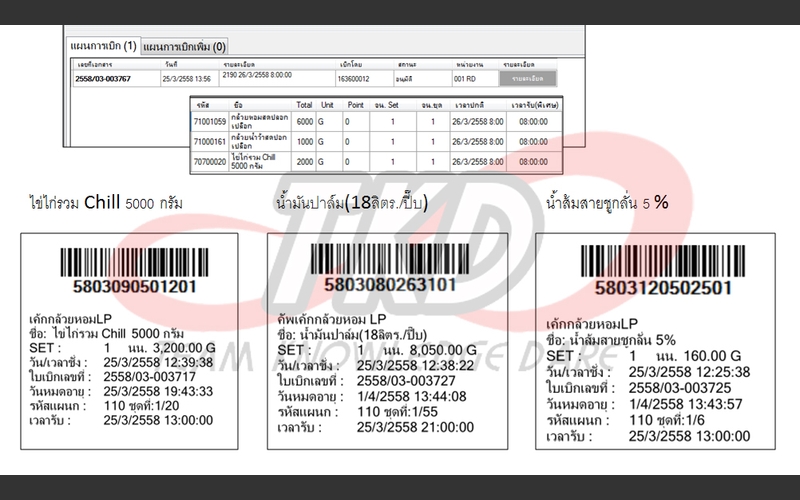Image resolution: width=800 pixels, height=500 pixels.
Task: Click label title คัพเค้กกล้วยหอม LP
Action: click(332, 319)
